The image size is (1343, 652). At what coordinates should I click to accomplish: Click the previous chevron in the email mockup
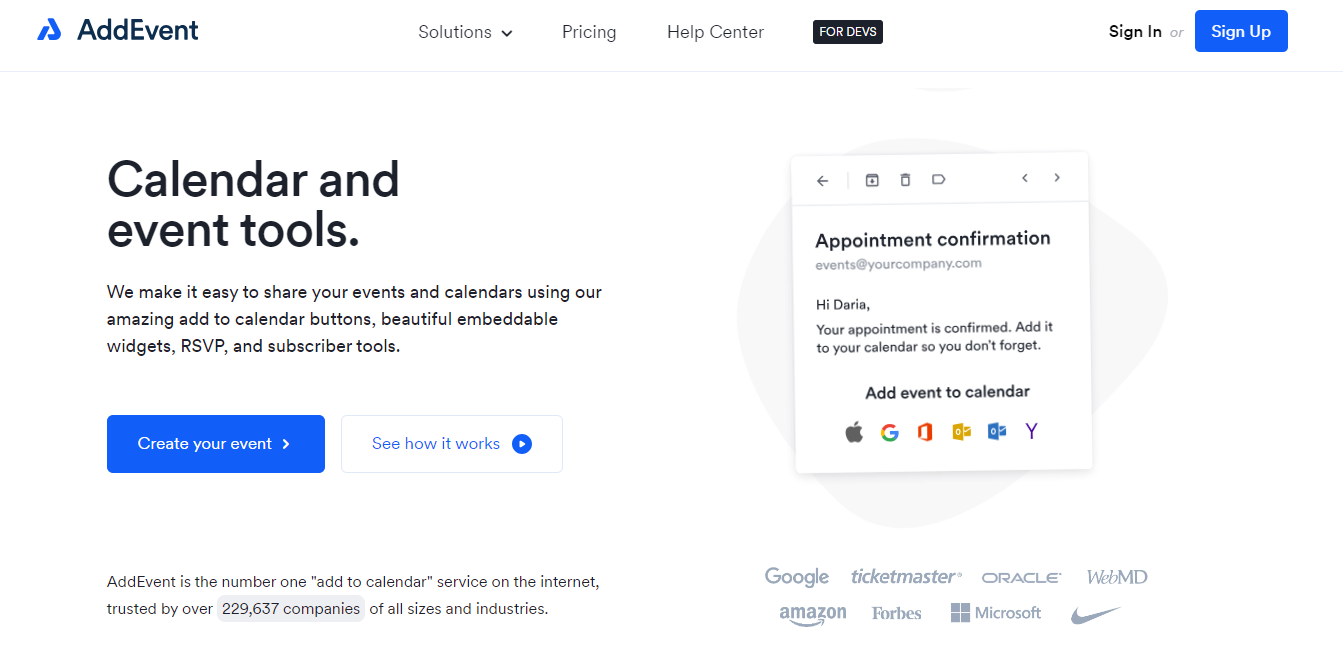coord(1025,178)
